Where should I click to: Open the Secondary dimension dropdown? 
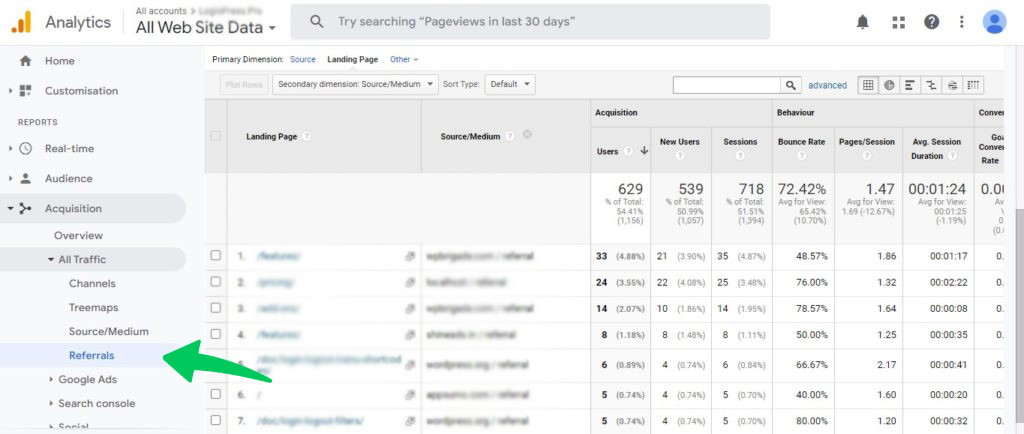(356, 85)
